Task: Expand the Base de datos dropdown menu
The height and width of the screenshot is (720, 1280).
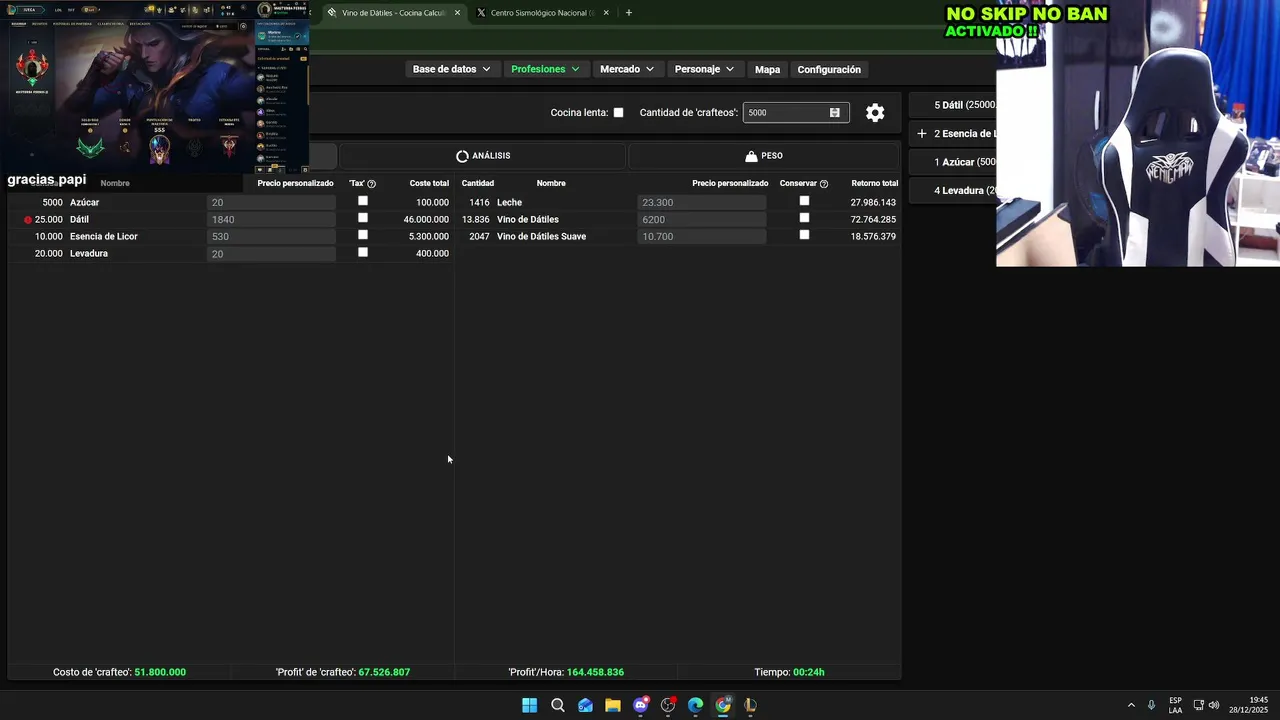Action: 451,69
